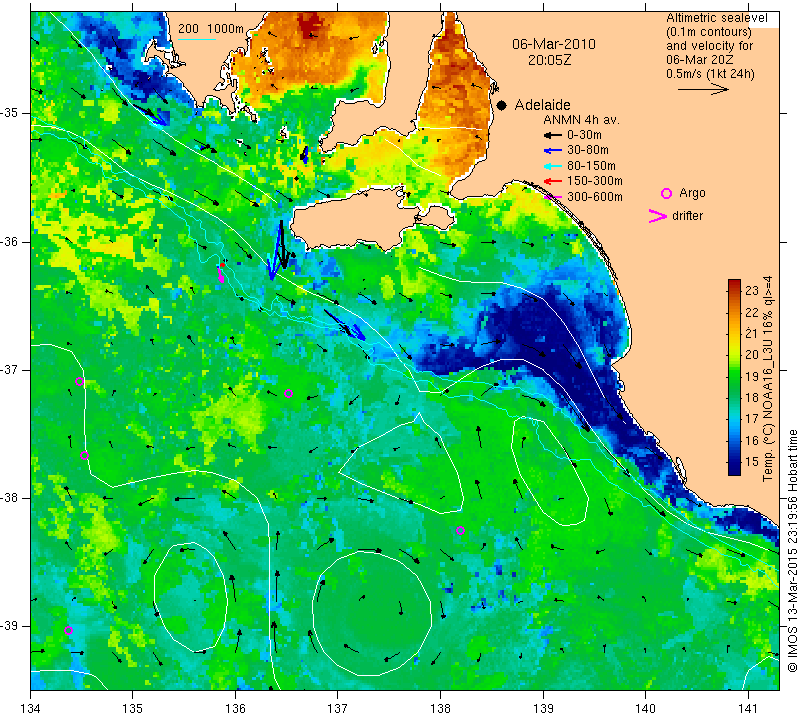Click the longitude axis label 139
This screenshot has height=720, width=800.
coord(543,708)
